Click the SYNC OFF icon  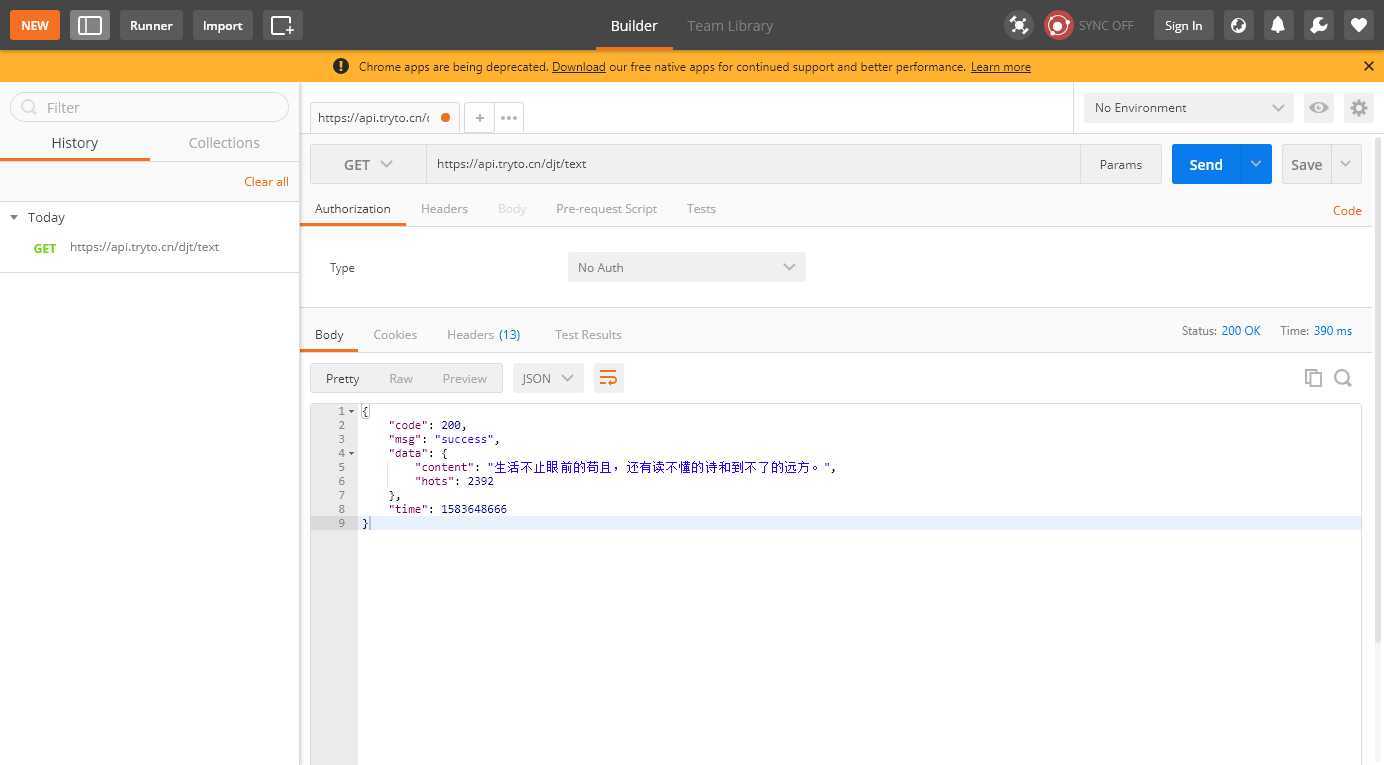pyautogui.click(x=1059, y=25)
